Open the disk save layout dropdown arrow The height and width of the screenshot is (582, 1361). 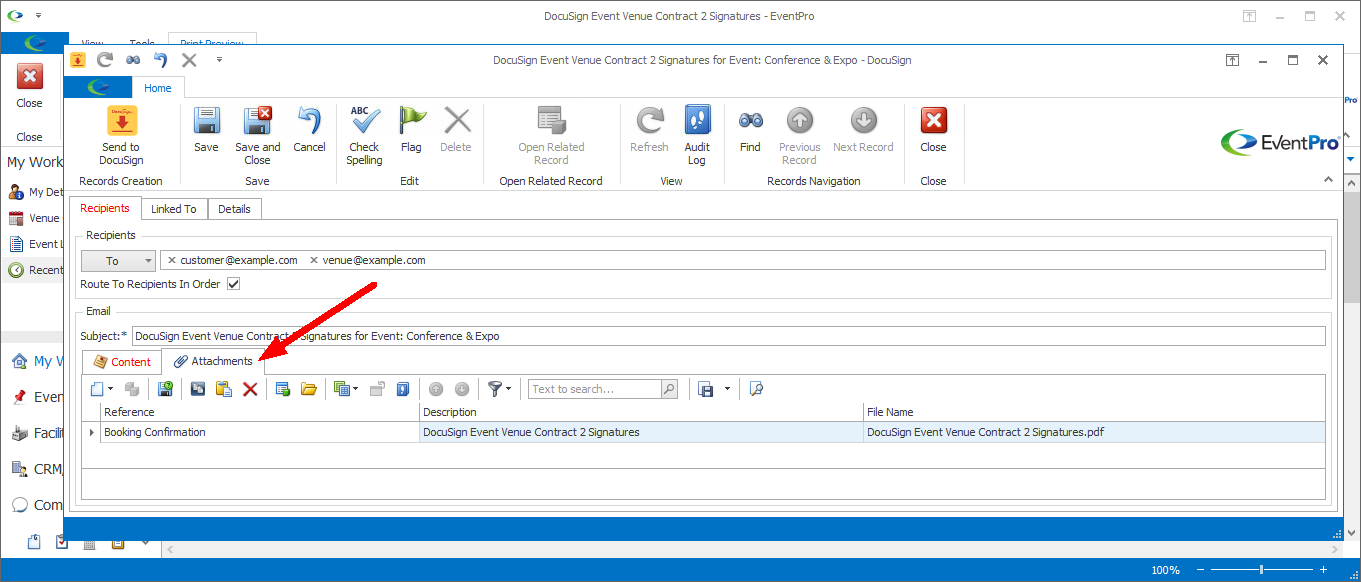click(x=727, y=389)
